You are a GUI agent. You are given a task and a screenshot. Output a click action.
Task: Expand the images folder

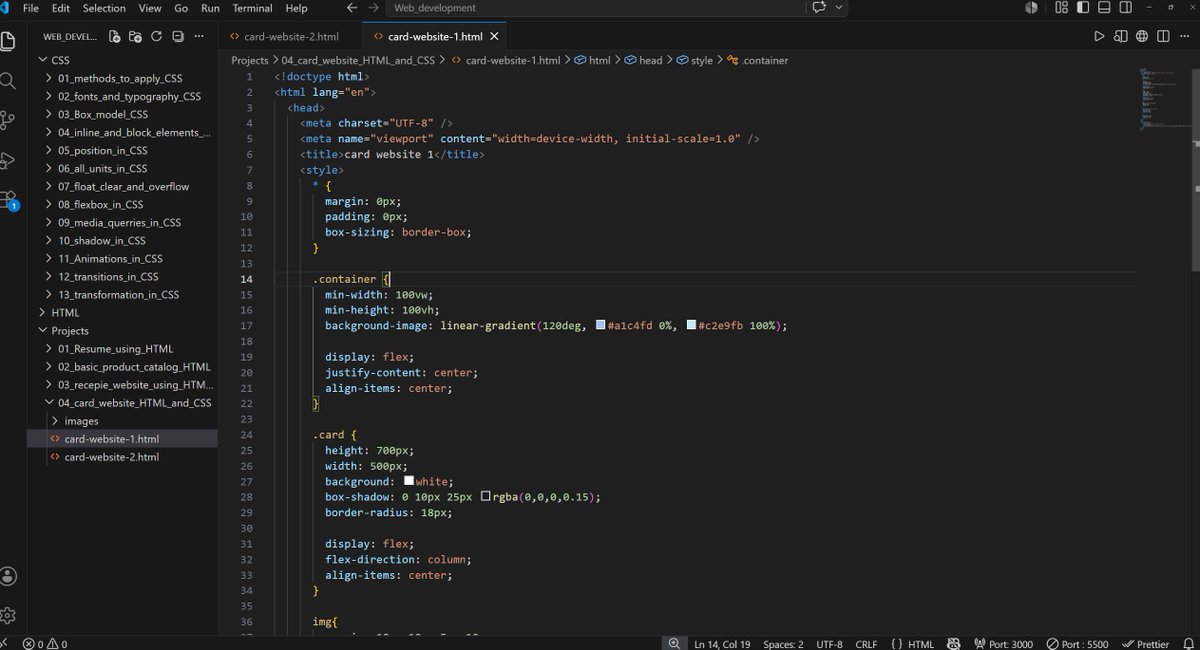tap(122, 420)
